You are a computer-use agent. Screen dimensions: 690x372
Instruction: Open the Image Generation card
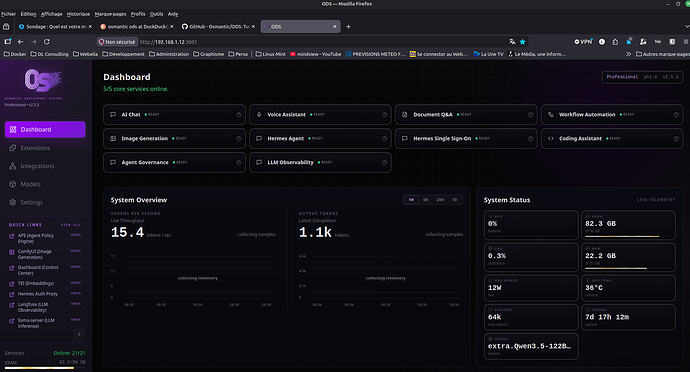[x=174, y=138]
